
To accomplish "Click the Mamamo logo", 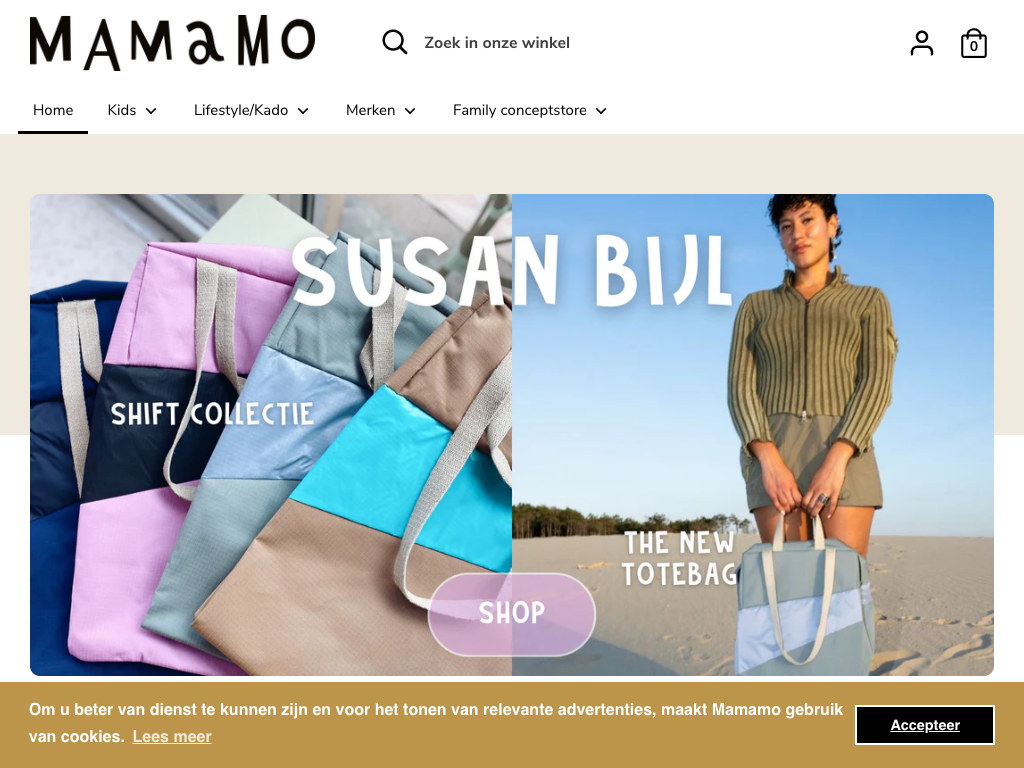I will 172,42.
